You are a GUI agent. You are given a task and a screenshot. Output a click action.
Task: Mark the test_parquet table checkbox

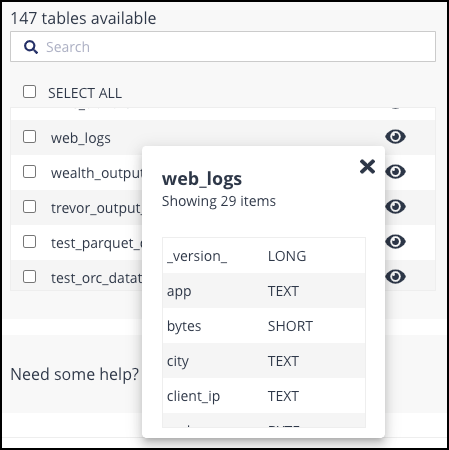coord(30,242)
